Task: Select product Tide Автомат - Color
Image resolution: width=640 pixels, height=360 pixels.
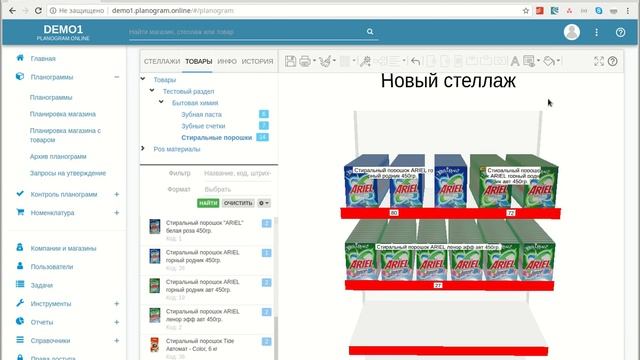Action: click(207, 347)
